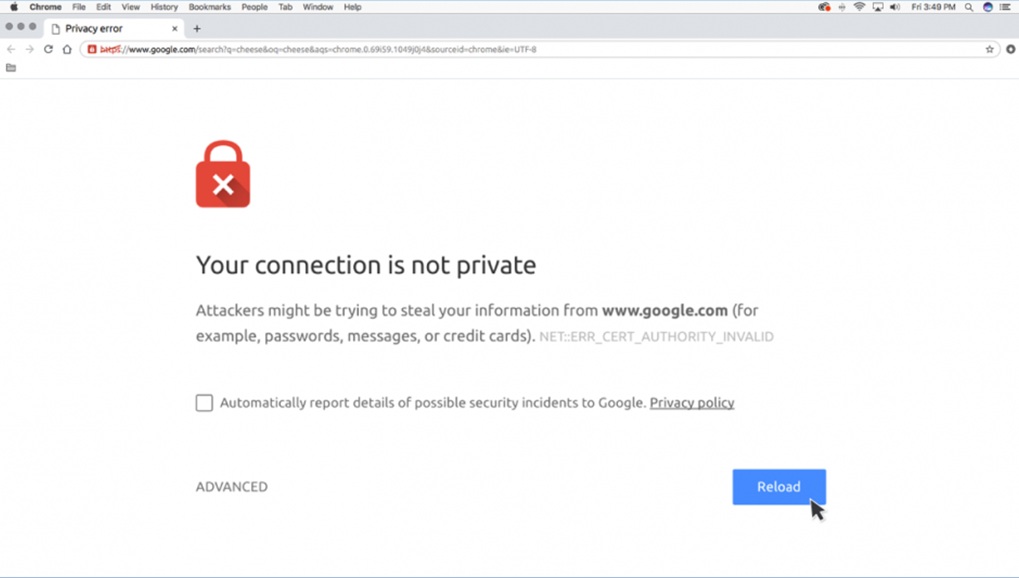The image size is (1019, 578).
Task: Open the Siri icon in menu bar
Action: [987, 7]
